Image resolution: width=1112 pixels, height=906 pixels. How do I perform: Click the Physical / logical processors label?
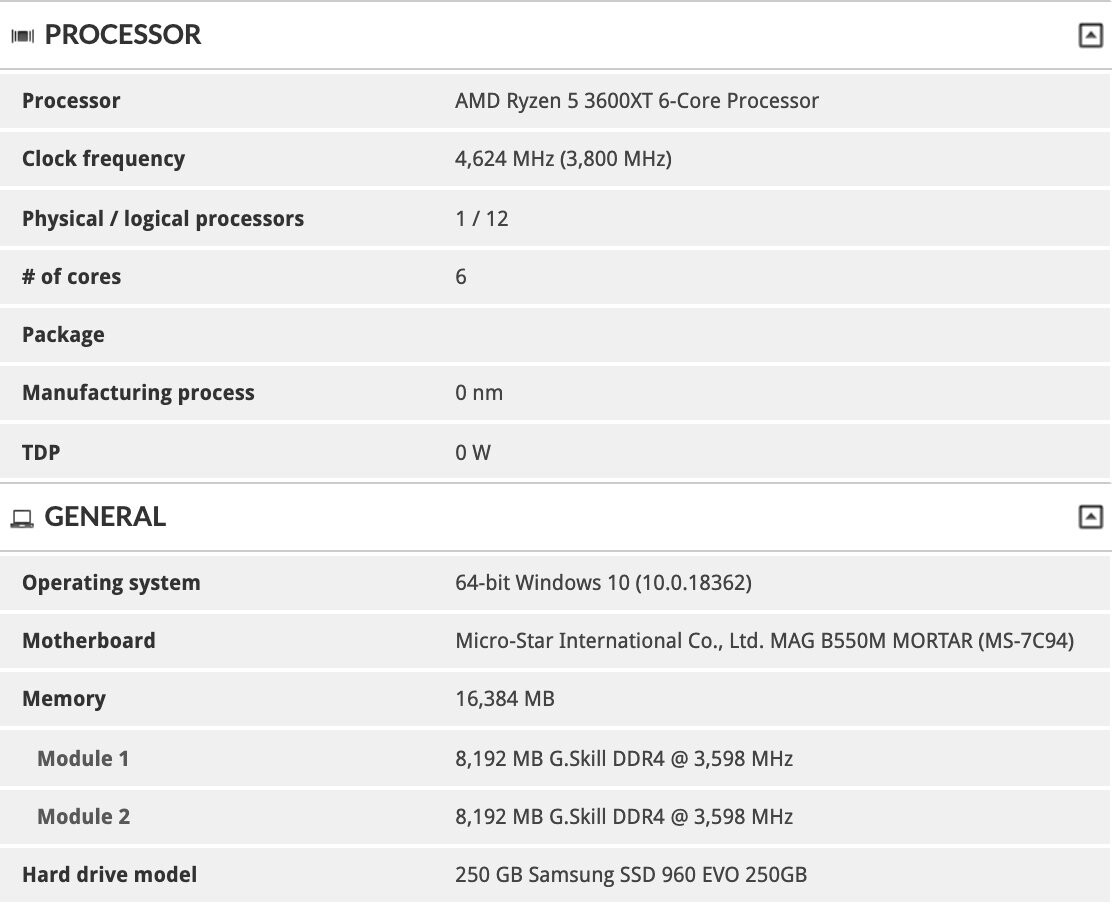tap(163, 218)
